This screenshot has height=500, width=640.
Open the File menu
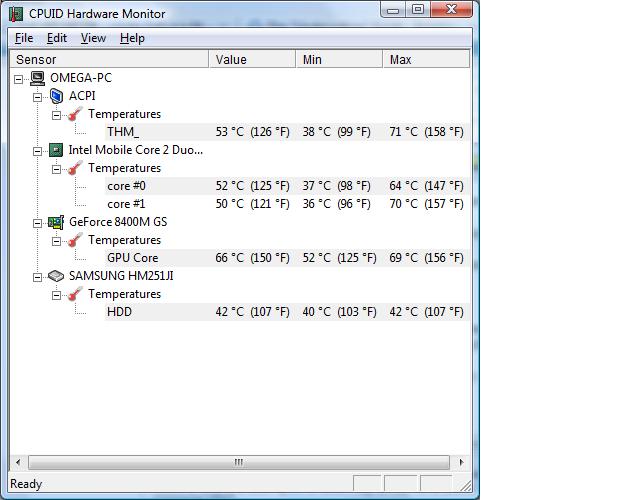24,38
